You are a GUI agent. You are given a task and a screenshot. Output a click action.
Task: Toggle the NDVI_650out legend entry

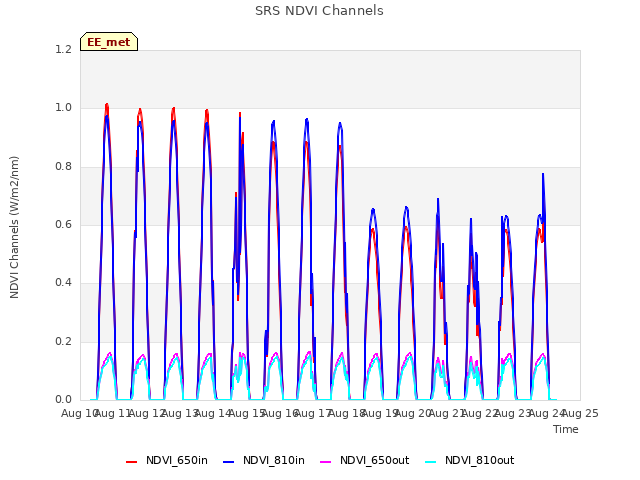click(364, 460)
